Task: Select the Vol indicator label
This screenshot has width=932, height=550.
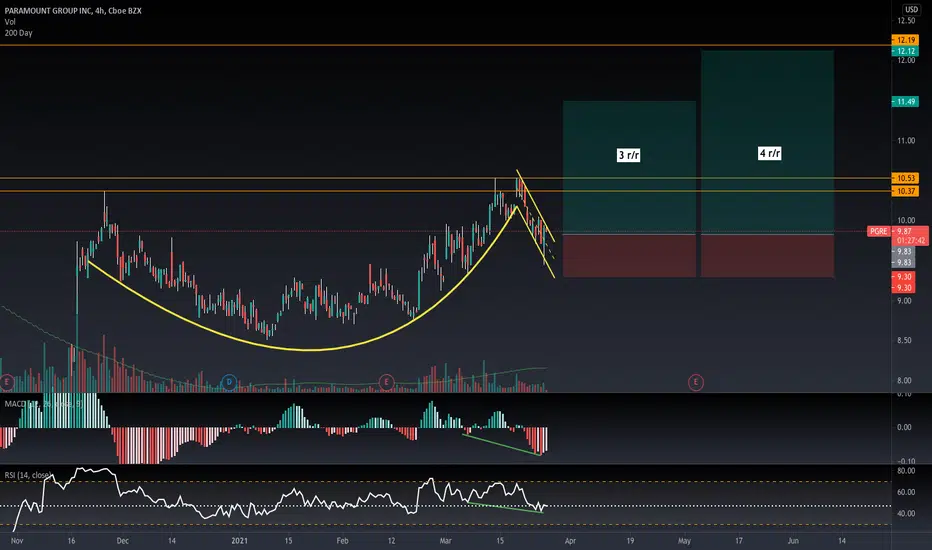Action: pos(10,22)
